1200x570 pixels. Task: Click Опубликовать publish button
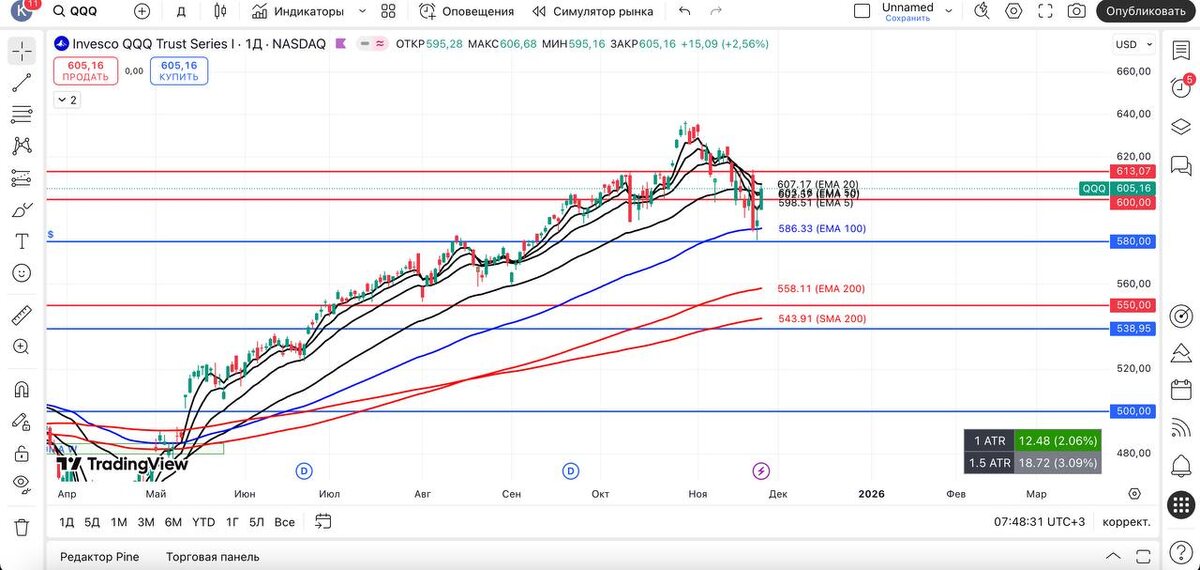pos(1147,11)
